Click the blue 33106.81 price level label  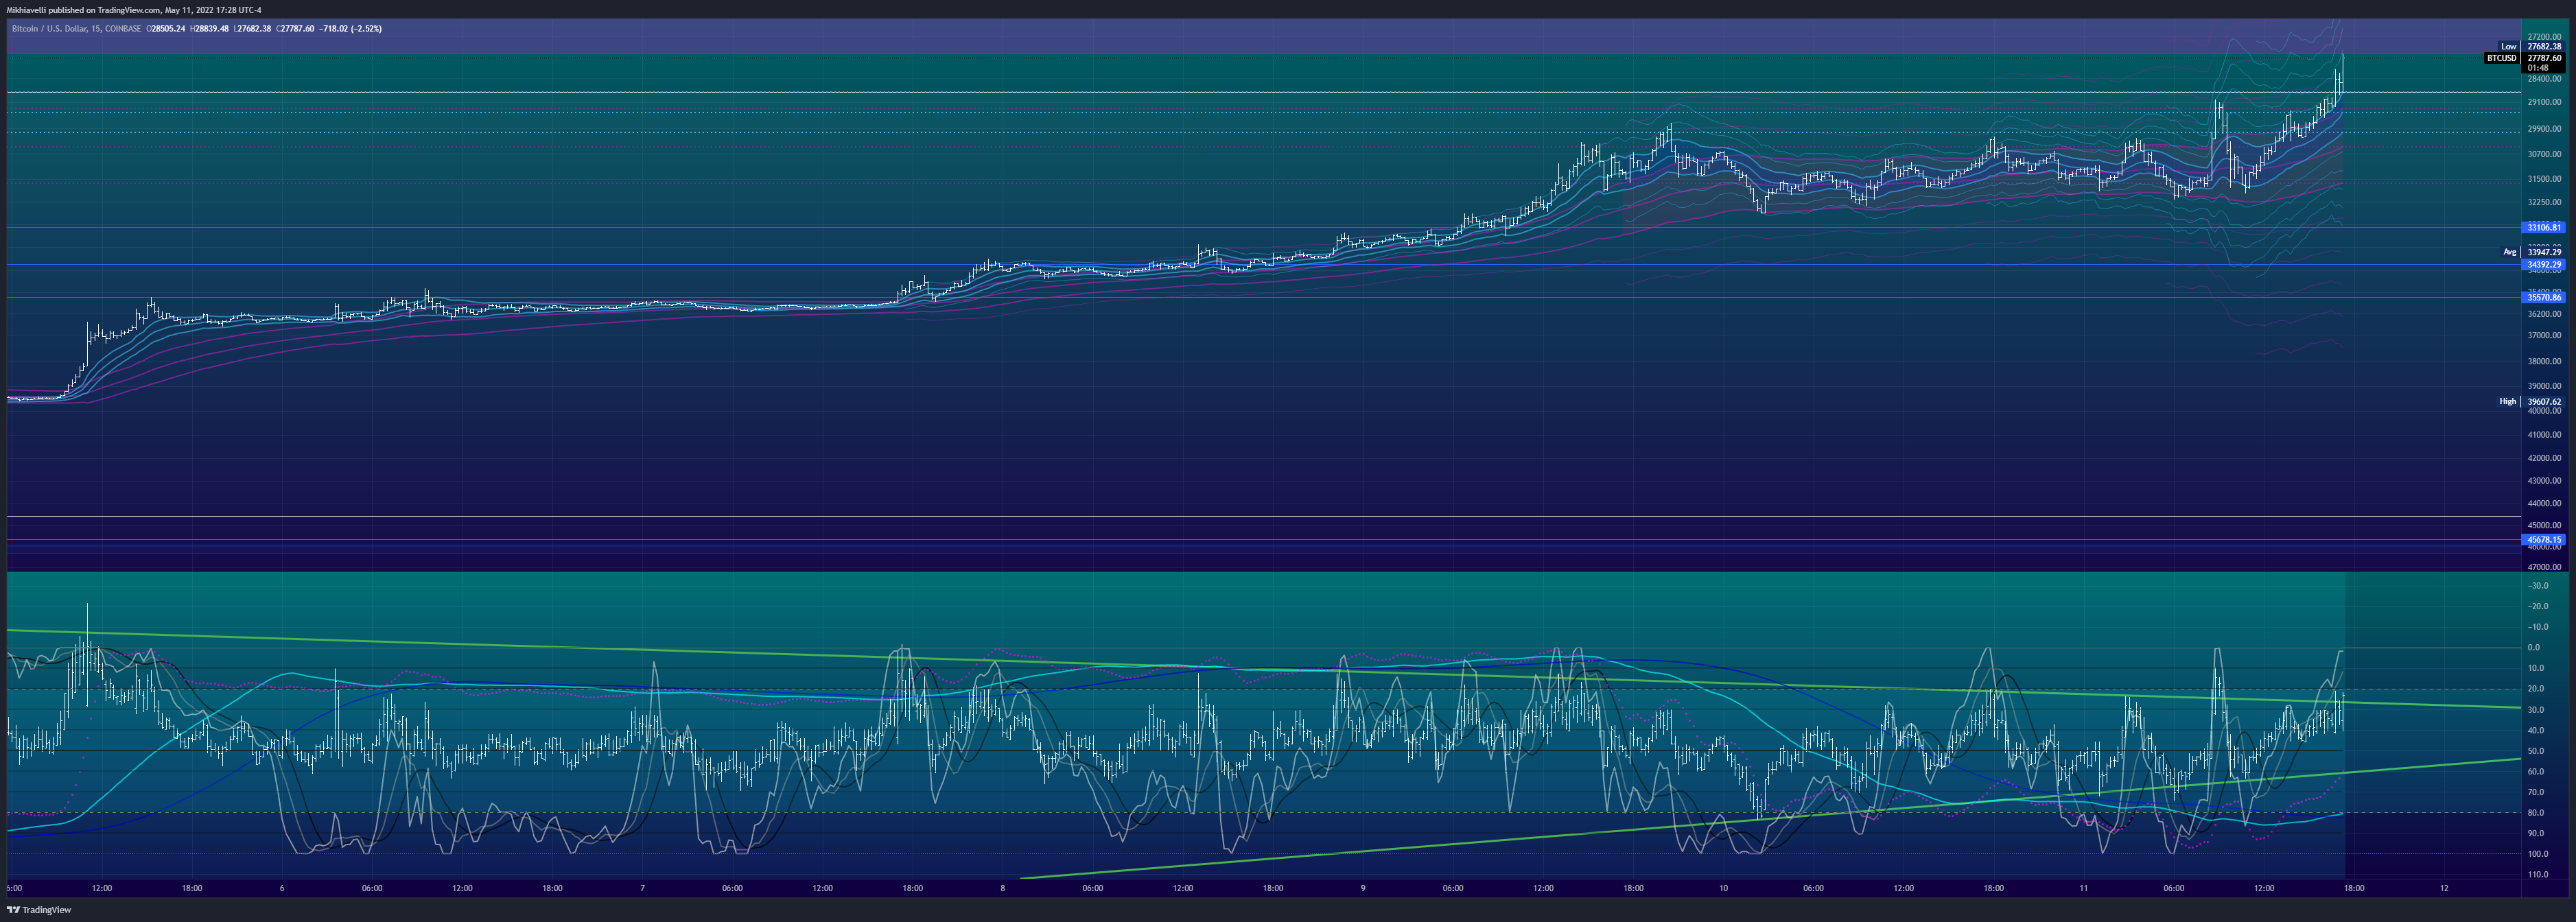[x=2544, y=228]
